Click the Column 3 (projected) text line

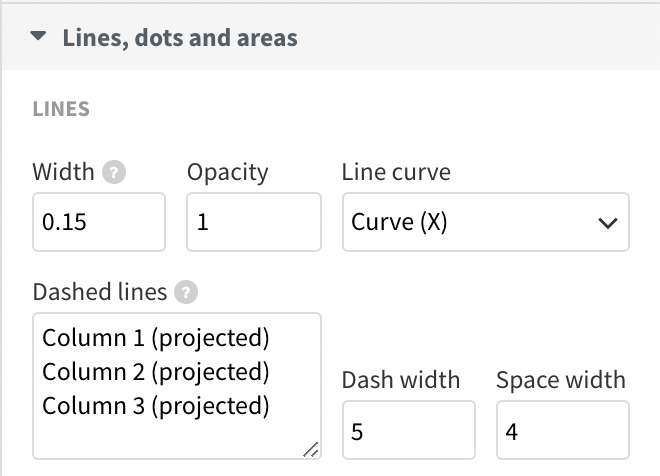156,406
